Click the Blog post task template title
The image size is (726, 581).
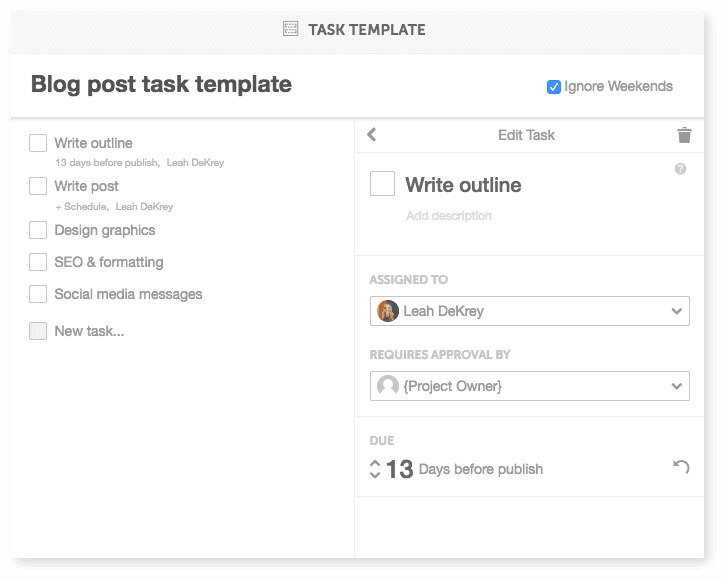[x=161, y=84]
